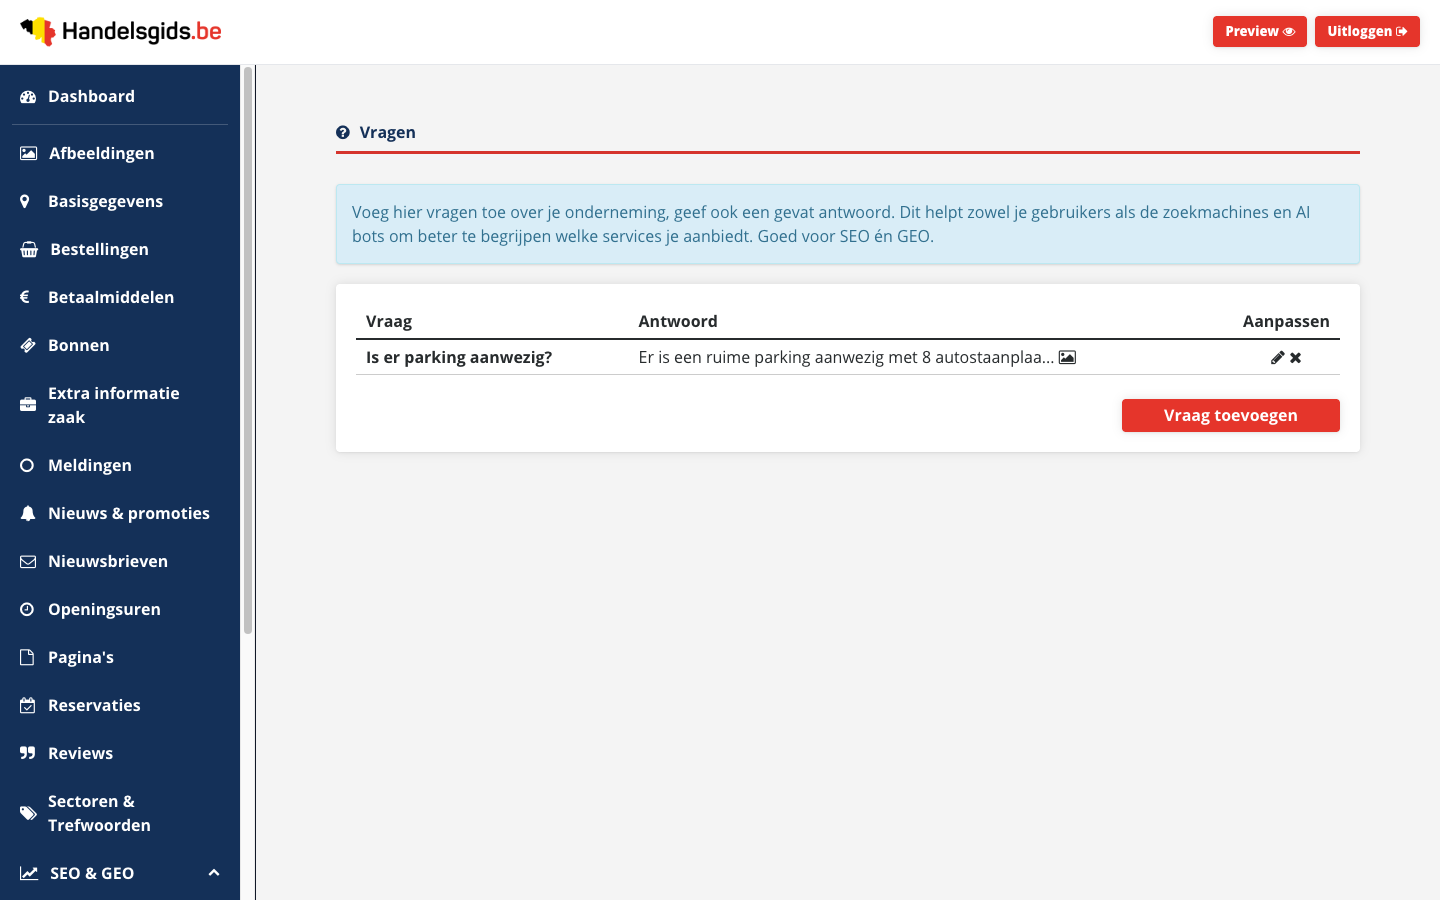Open Betaalmiddelen sidebar entry
Image resolution: width=1440 pixels, height=900 pixels.
pyautogui.click(x=111, y=297)
